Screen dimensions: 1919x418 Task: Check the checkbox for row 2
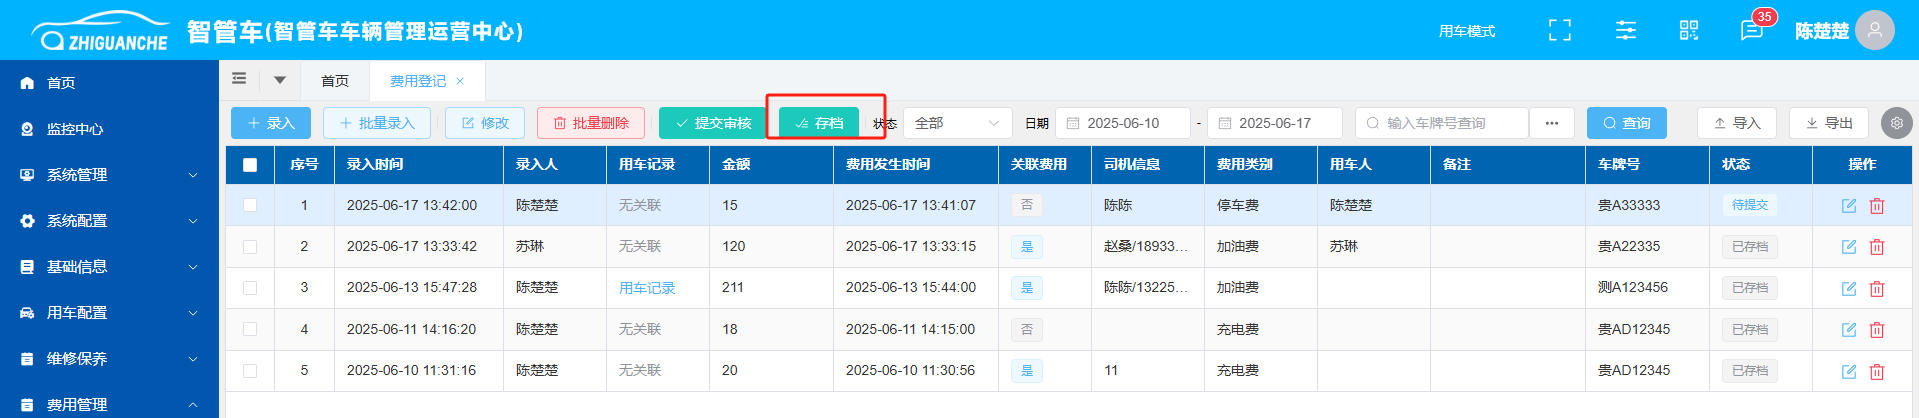pos(250,247)
